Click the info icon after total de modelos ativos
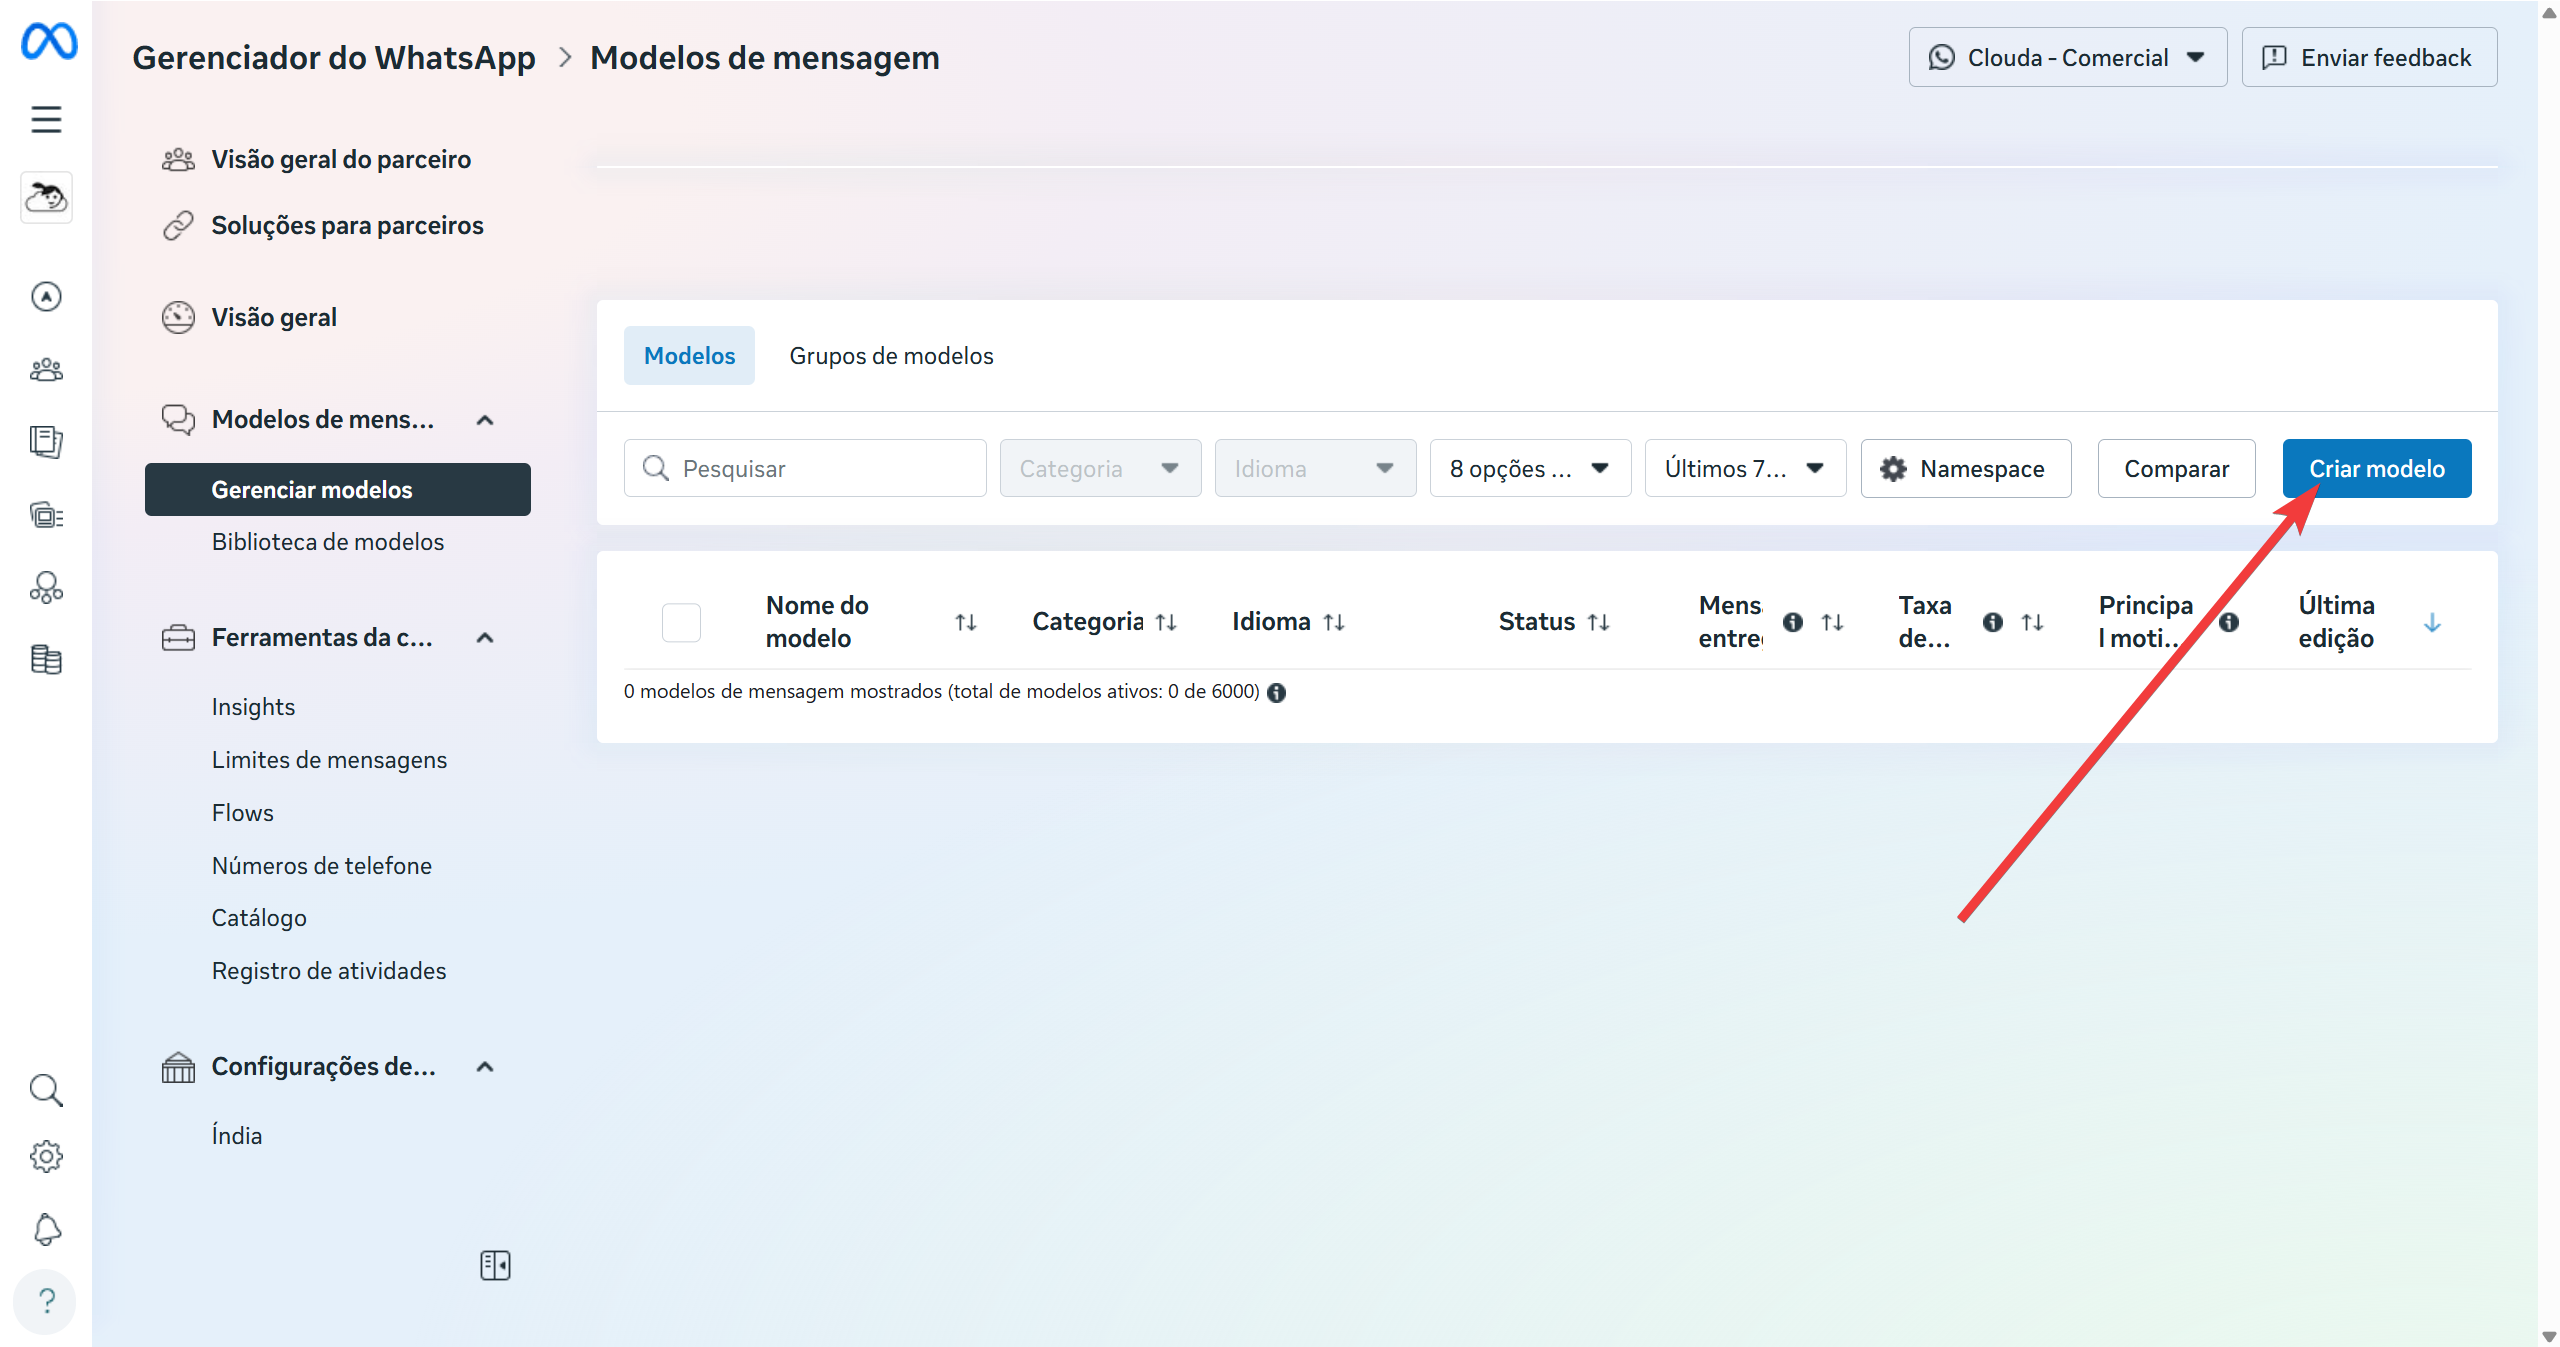This screenshot has height=1347, width=2560. 1277,692
